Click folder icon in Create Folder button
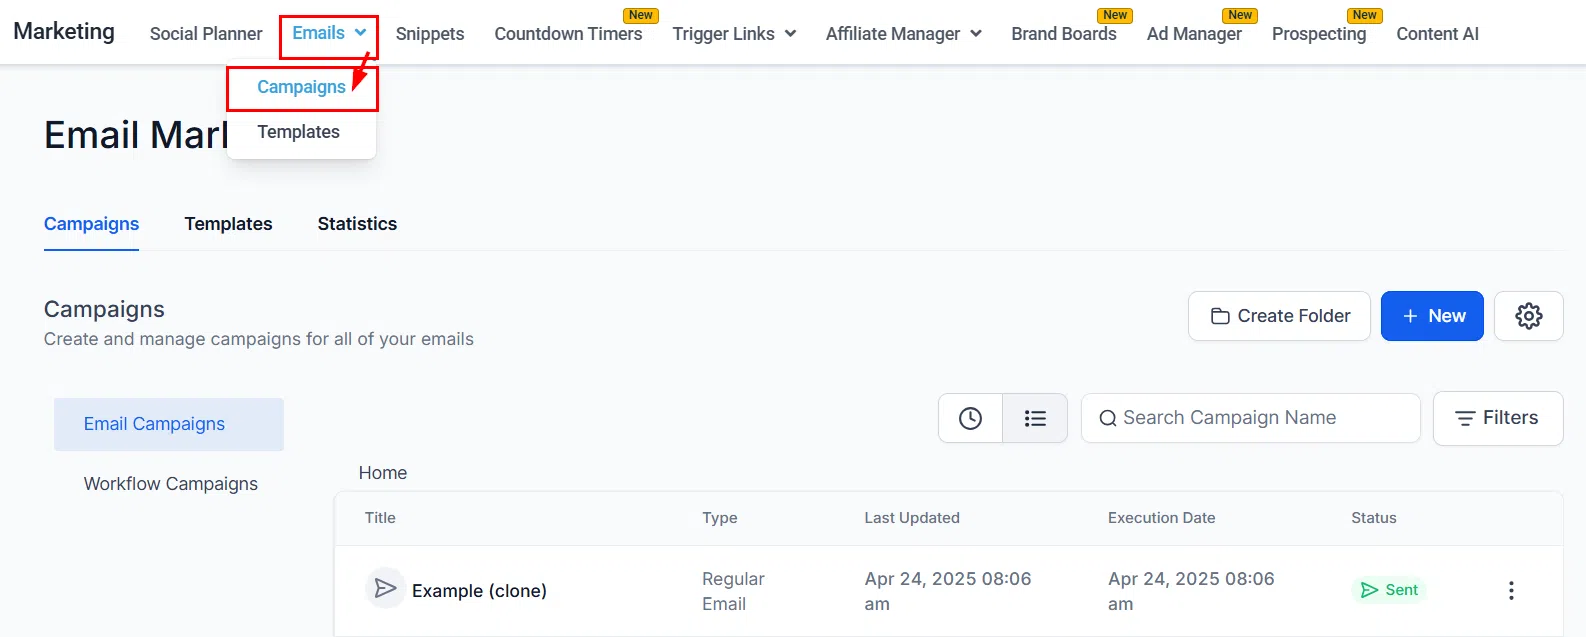1586x637 pixels. tap(1220, 316)
